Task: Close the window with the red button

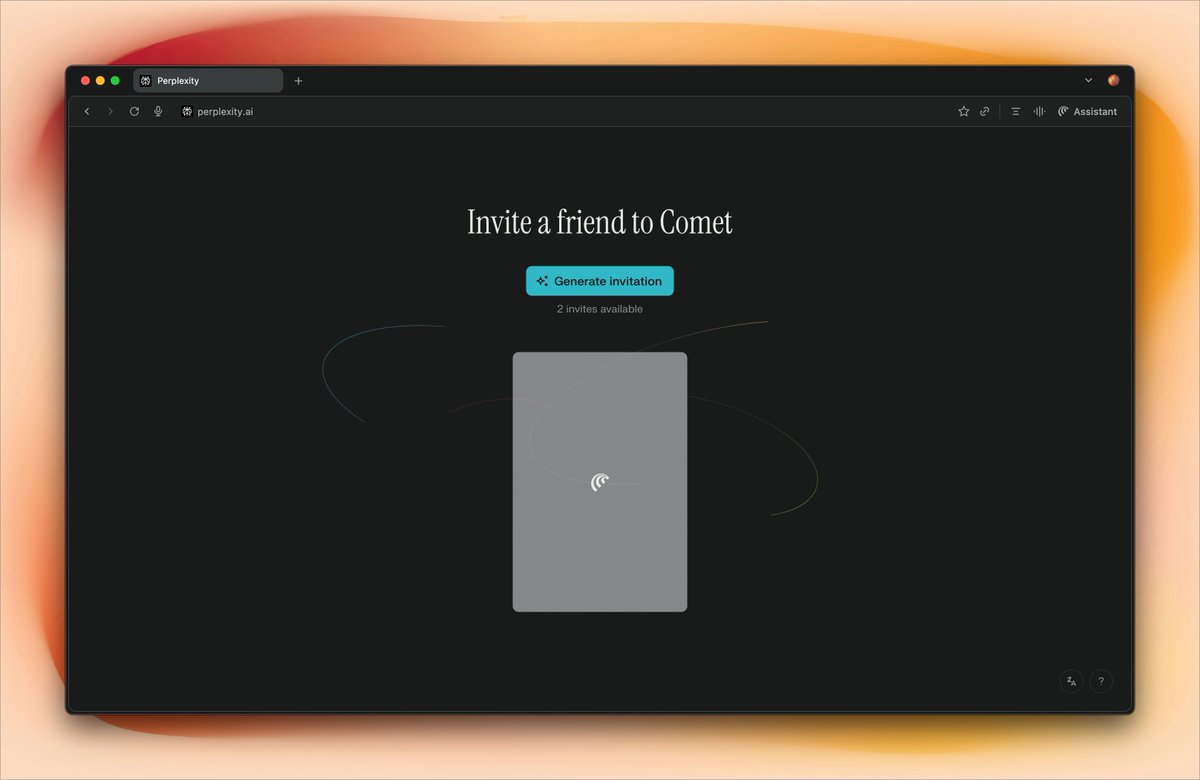Action: [x=85, y=80]
